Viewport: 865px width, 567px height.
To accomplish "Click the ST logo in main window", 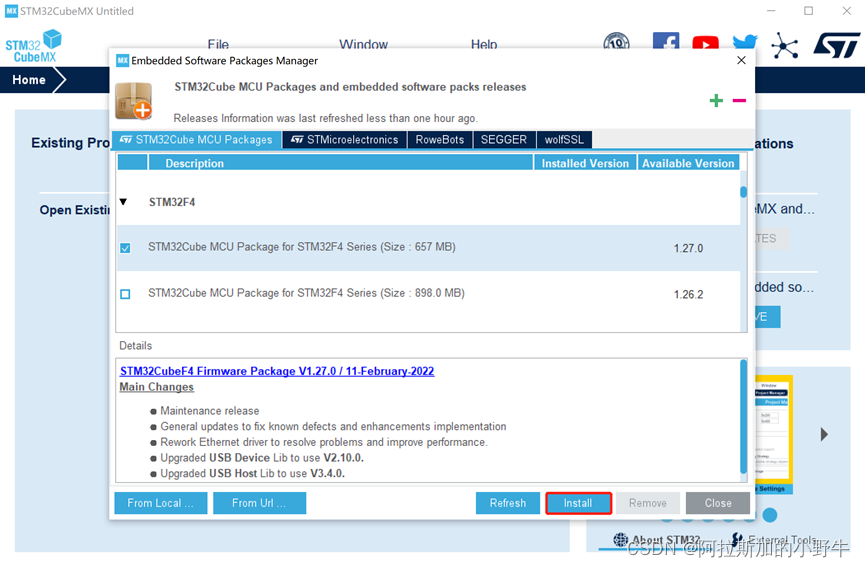I will [836, 45].
